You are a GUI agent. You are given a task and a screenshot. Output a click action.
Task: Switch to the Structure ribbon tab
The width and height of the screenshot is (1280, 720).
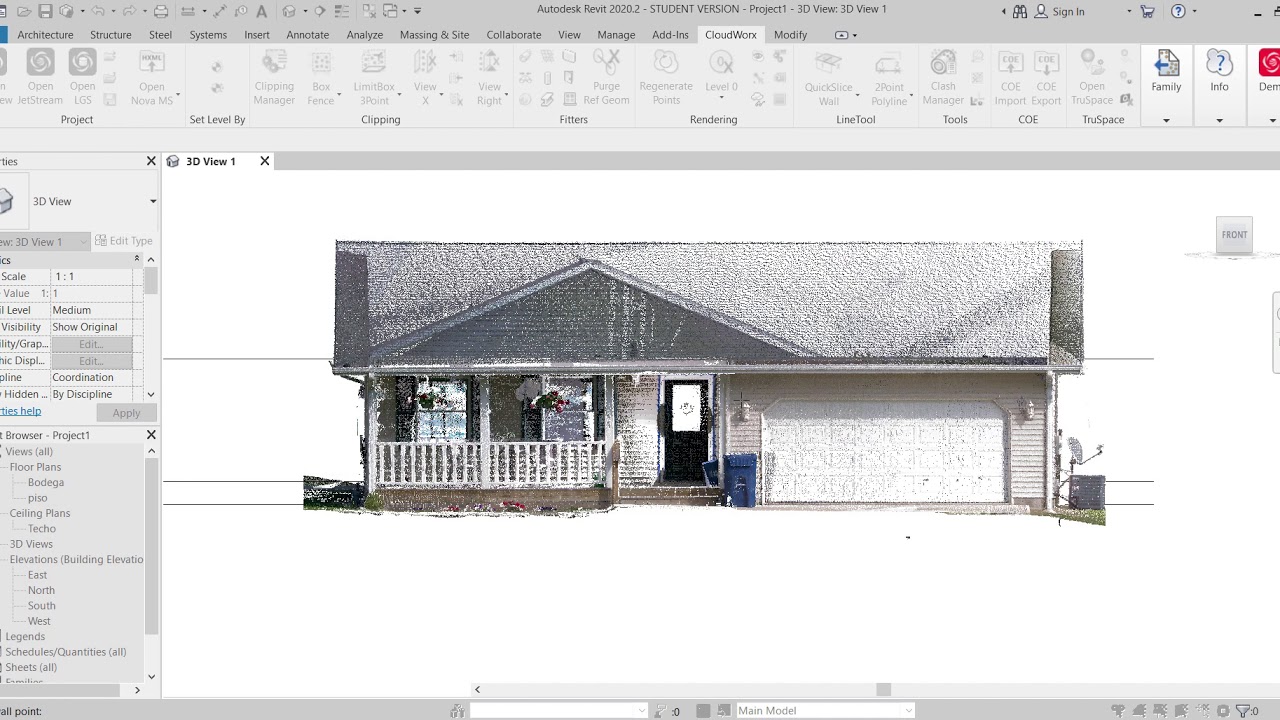click(x=110, y=34)
